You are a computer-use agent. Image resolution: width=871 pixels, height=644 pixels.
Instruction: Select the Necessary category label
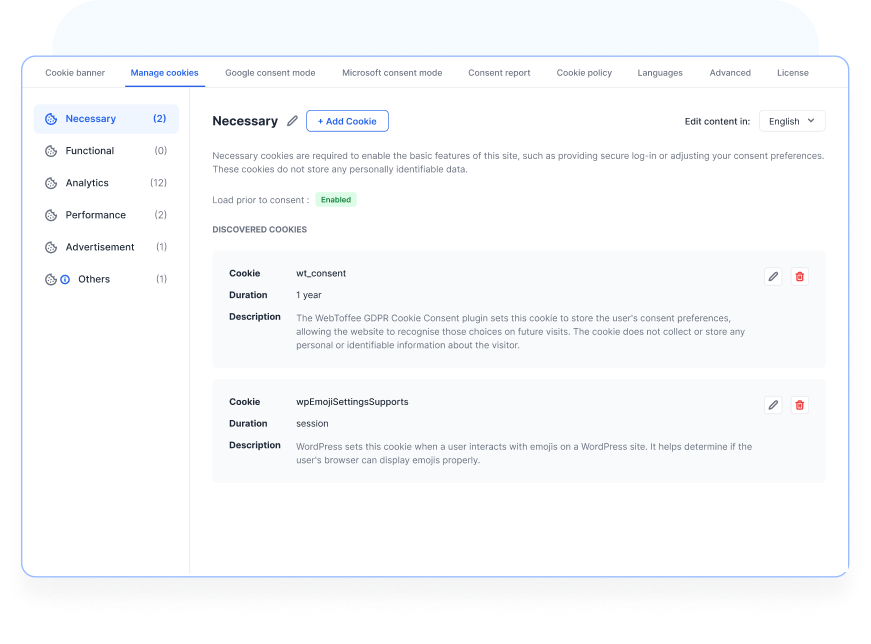[91, 119]
